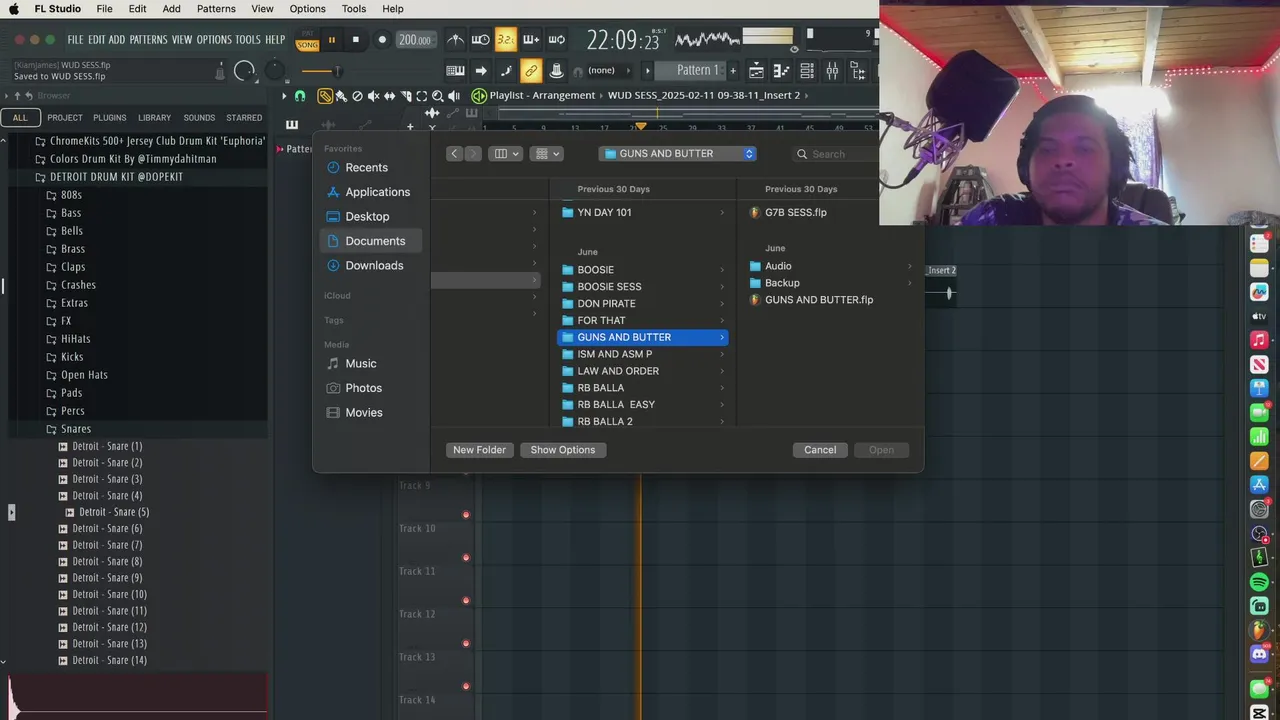Click the New Folder button
The width and height of the screenshot is (1280, 720).
point(479,450)
